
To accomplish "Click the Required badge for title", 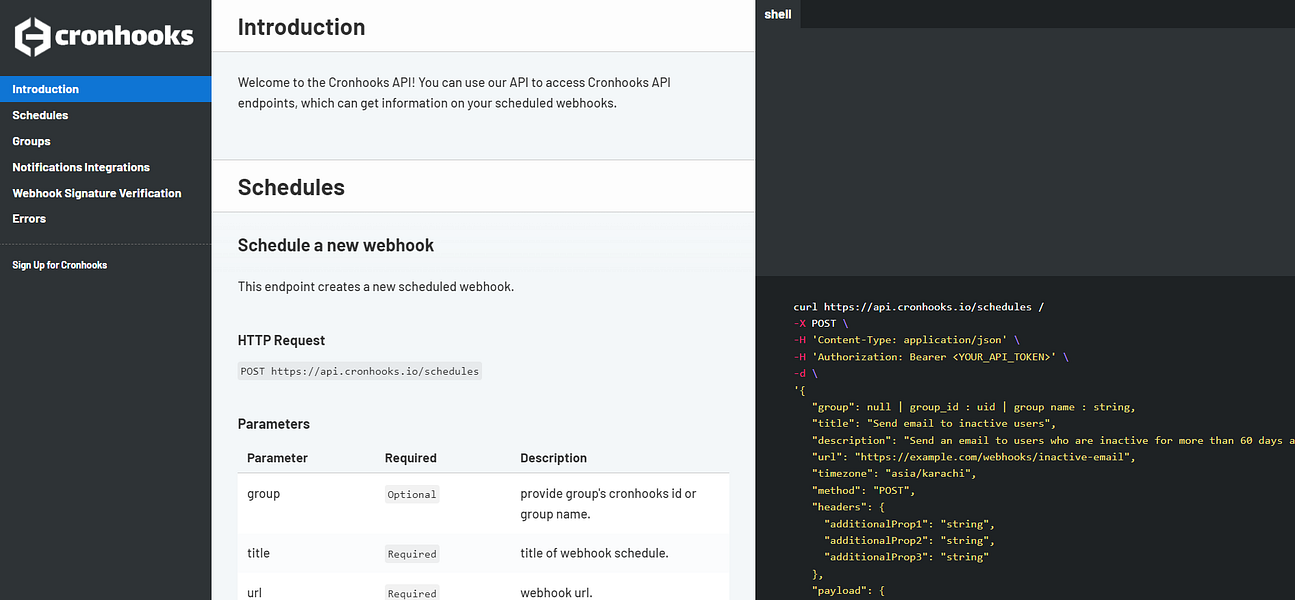I will (412, 554).
